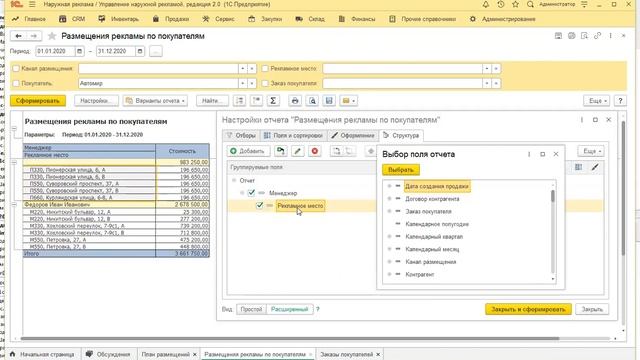The width and height of the screenshot is (640, 360).
Task: Click the search magnifier in title bar
Action: click(x=530, y=4)
